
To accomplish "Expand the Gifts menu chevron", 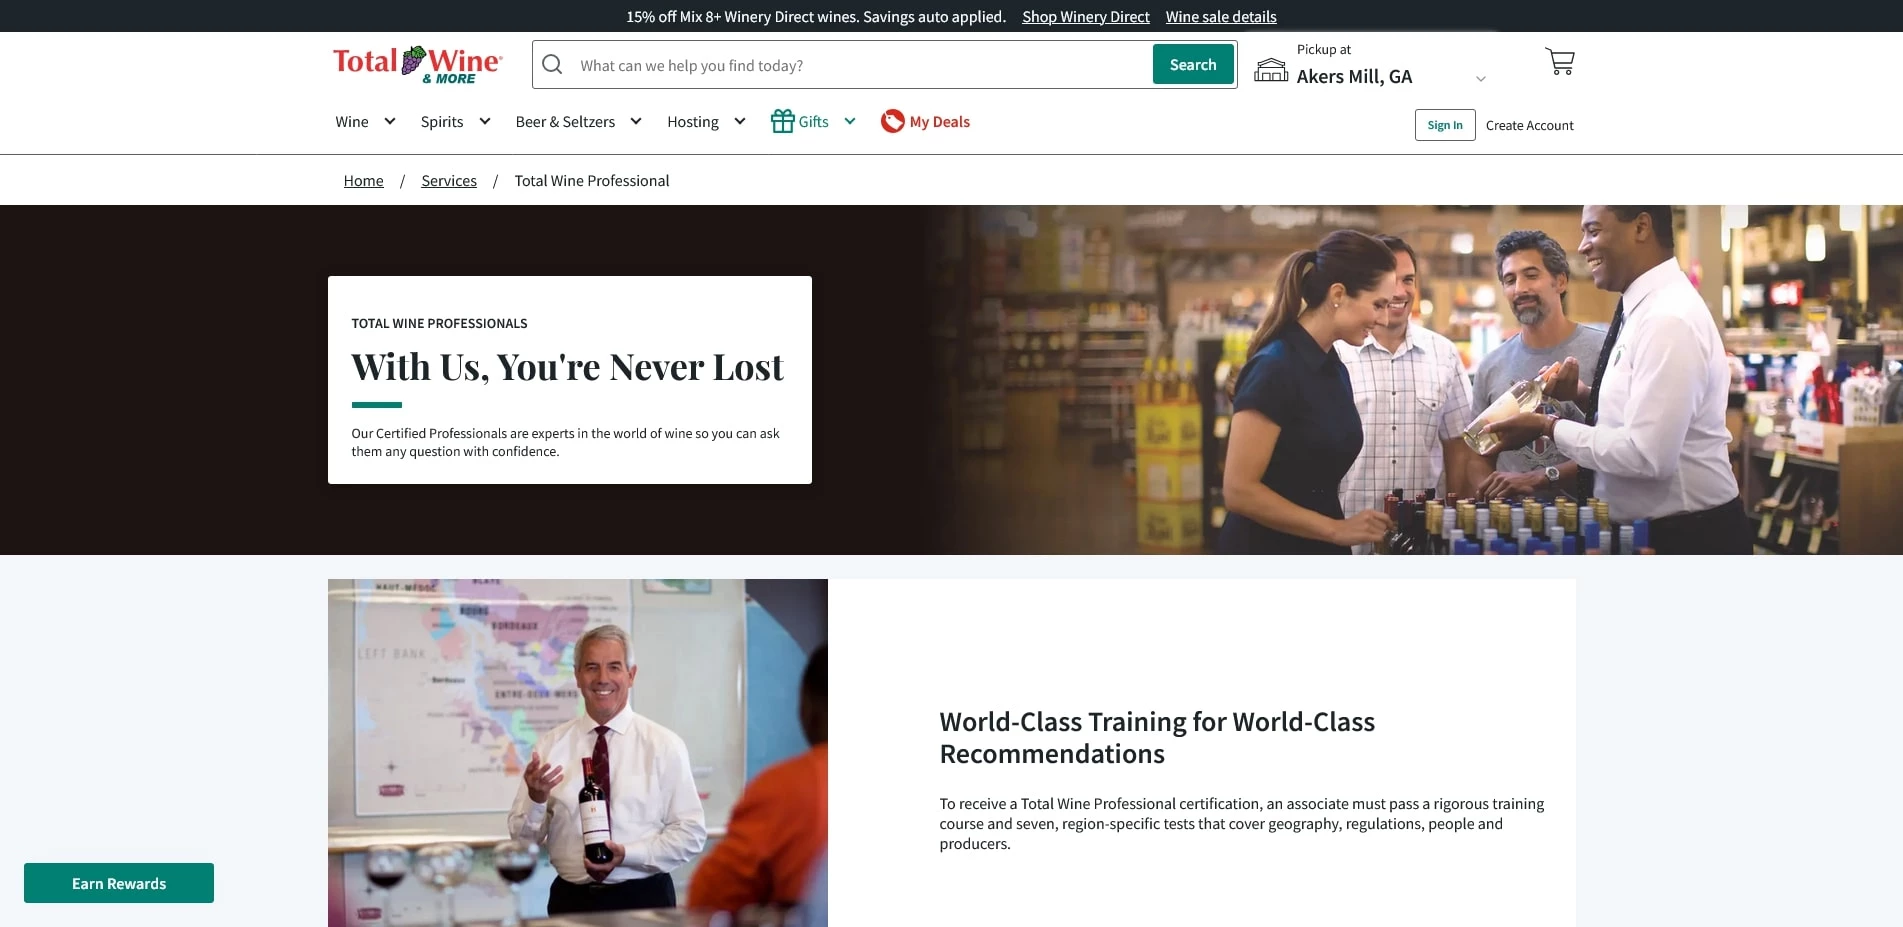I will pos(850,121).
